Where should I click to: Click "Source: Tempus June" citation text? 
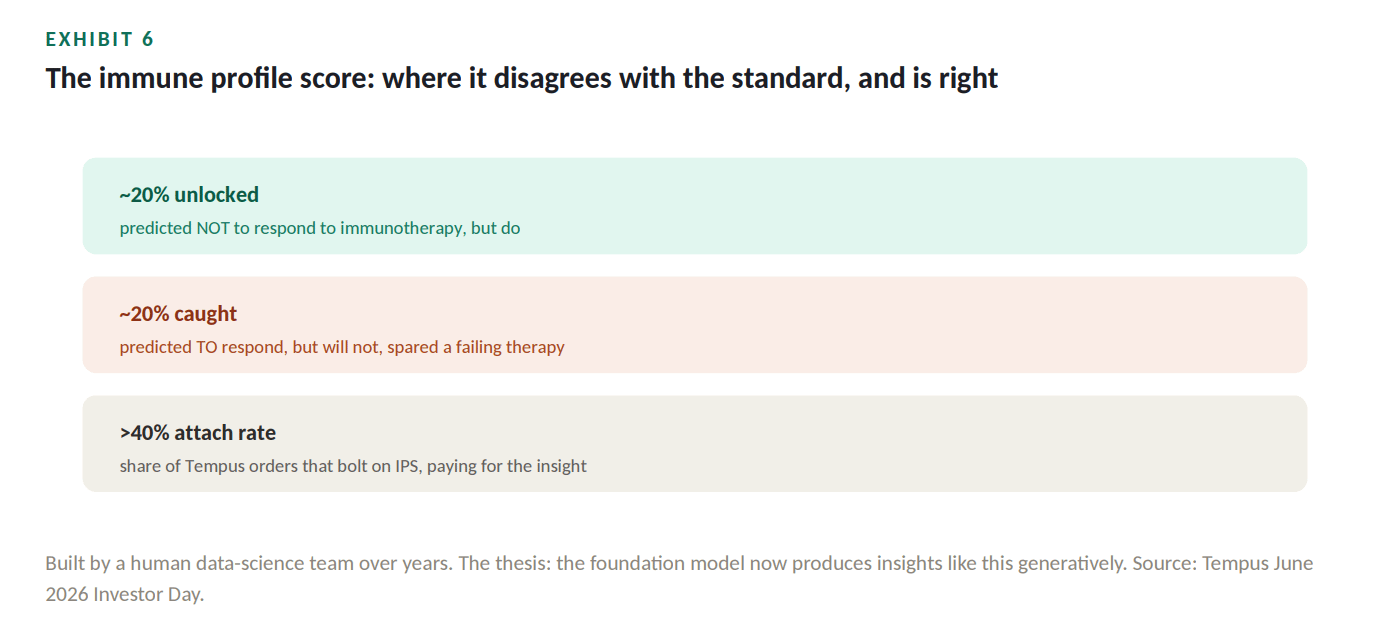tap(1223, 563)
